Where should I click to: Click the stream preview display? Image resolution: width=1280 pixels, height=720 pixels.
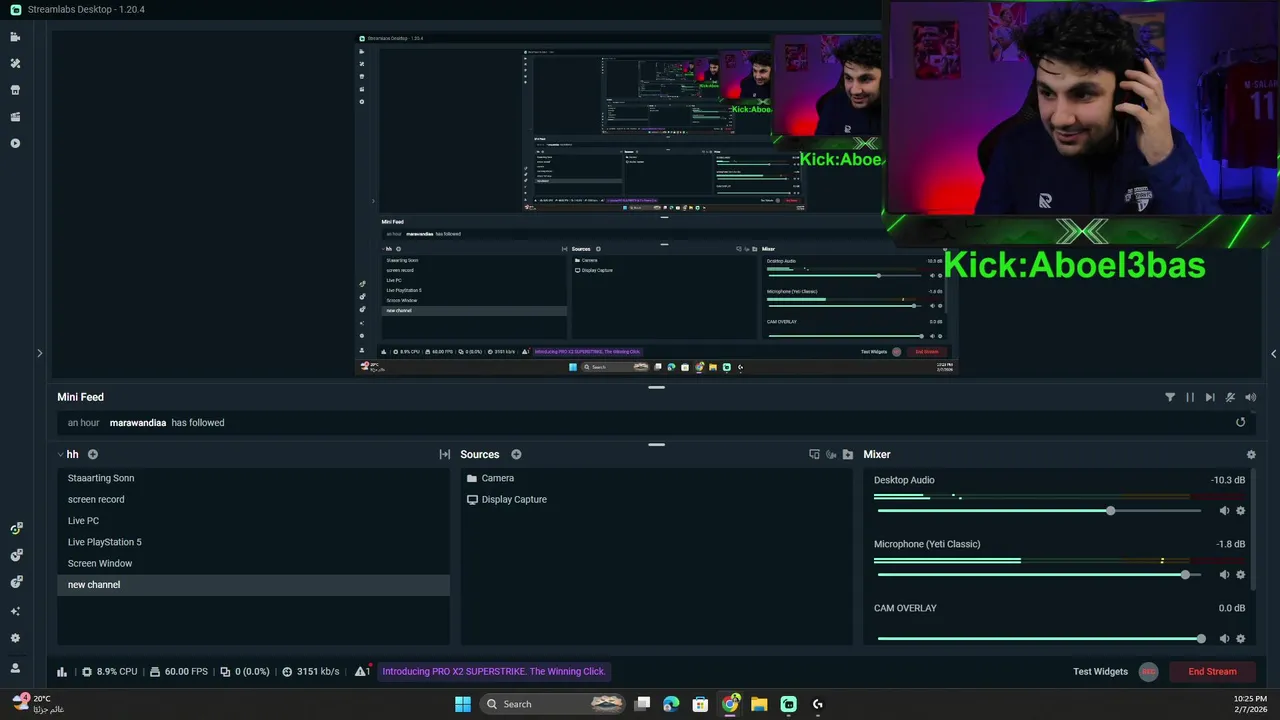pos(655,203)
